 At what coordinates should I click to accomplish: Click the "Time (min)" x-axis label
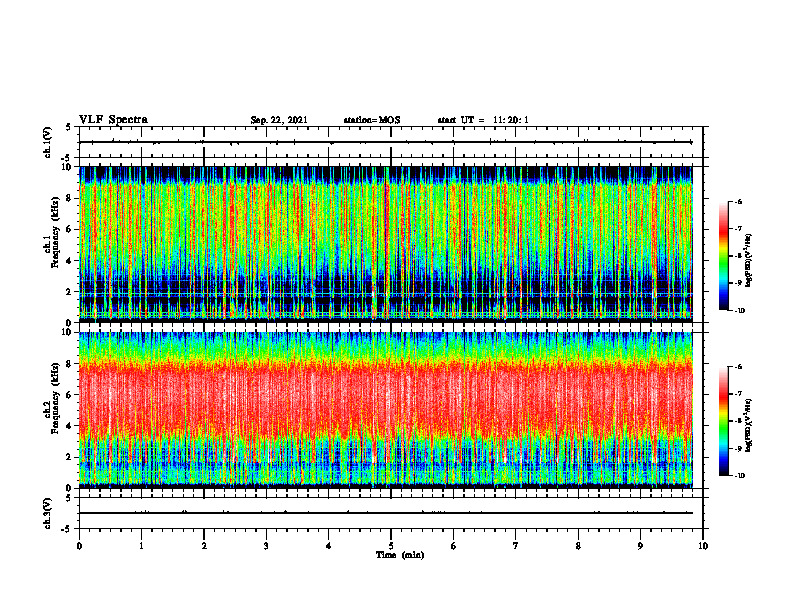pos(400,555)
